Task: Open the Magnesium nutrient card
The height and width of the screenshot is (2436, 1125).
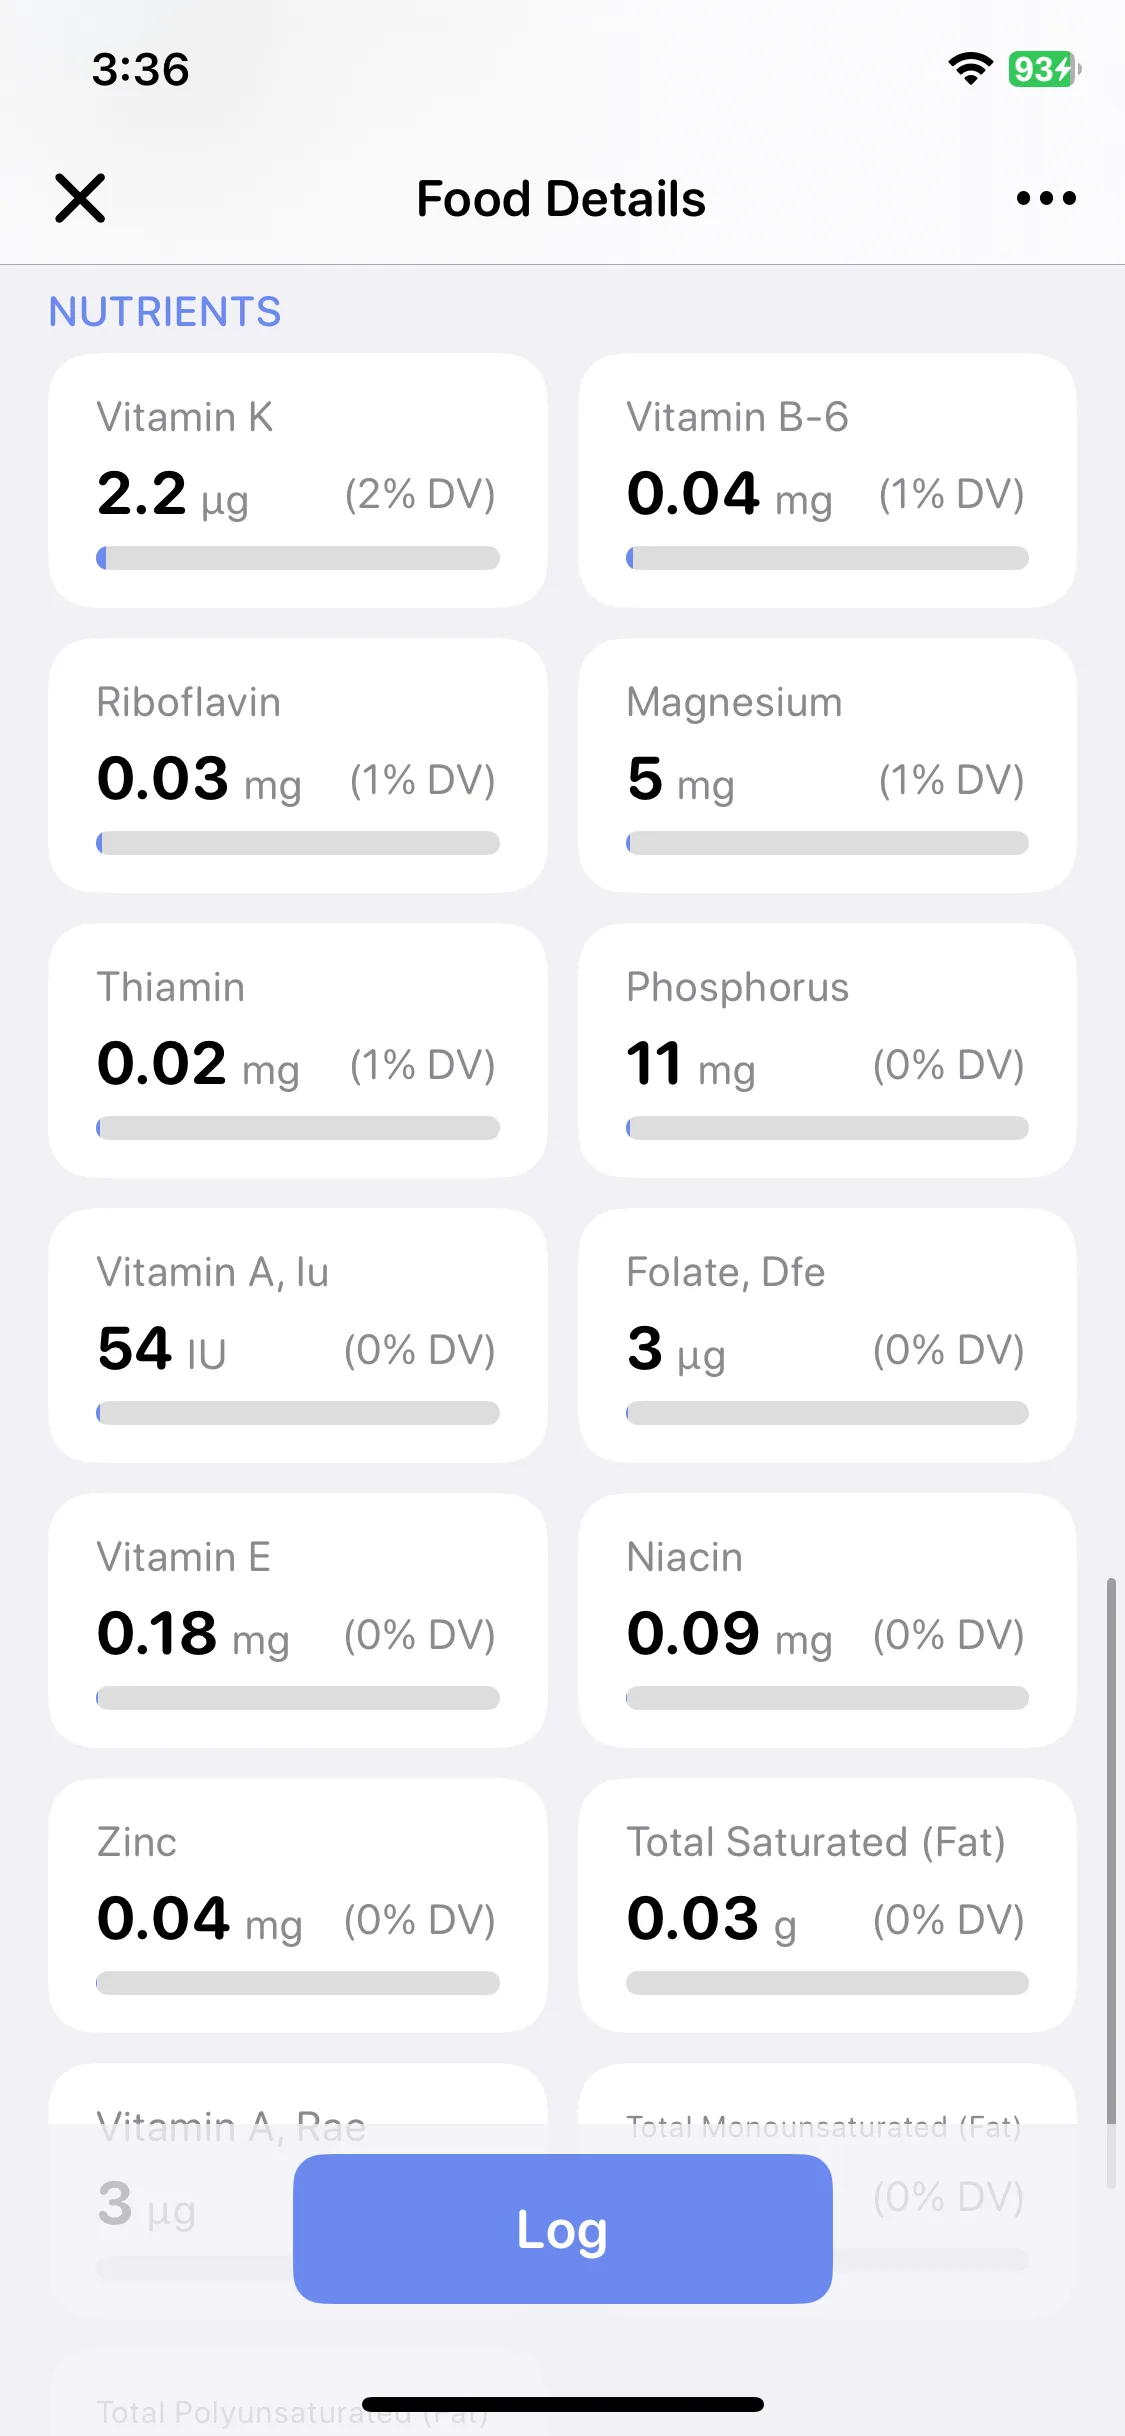Action: click(x=827, y=765)
